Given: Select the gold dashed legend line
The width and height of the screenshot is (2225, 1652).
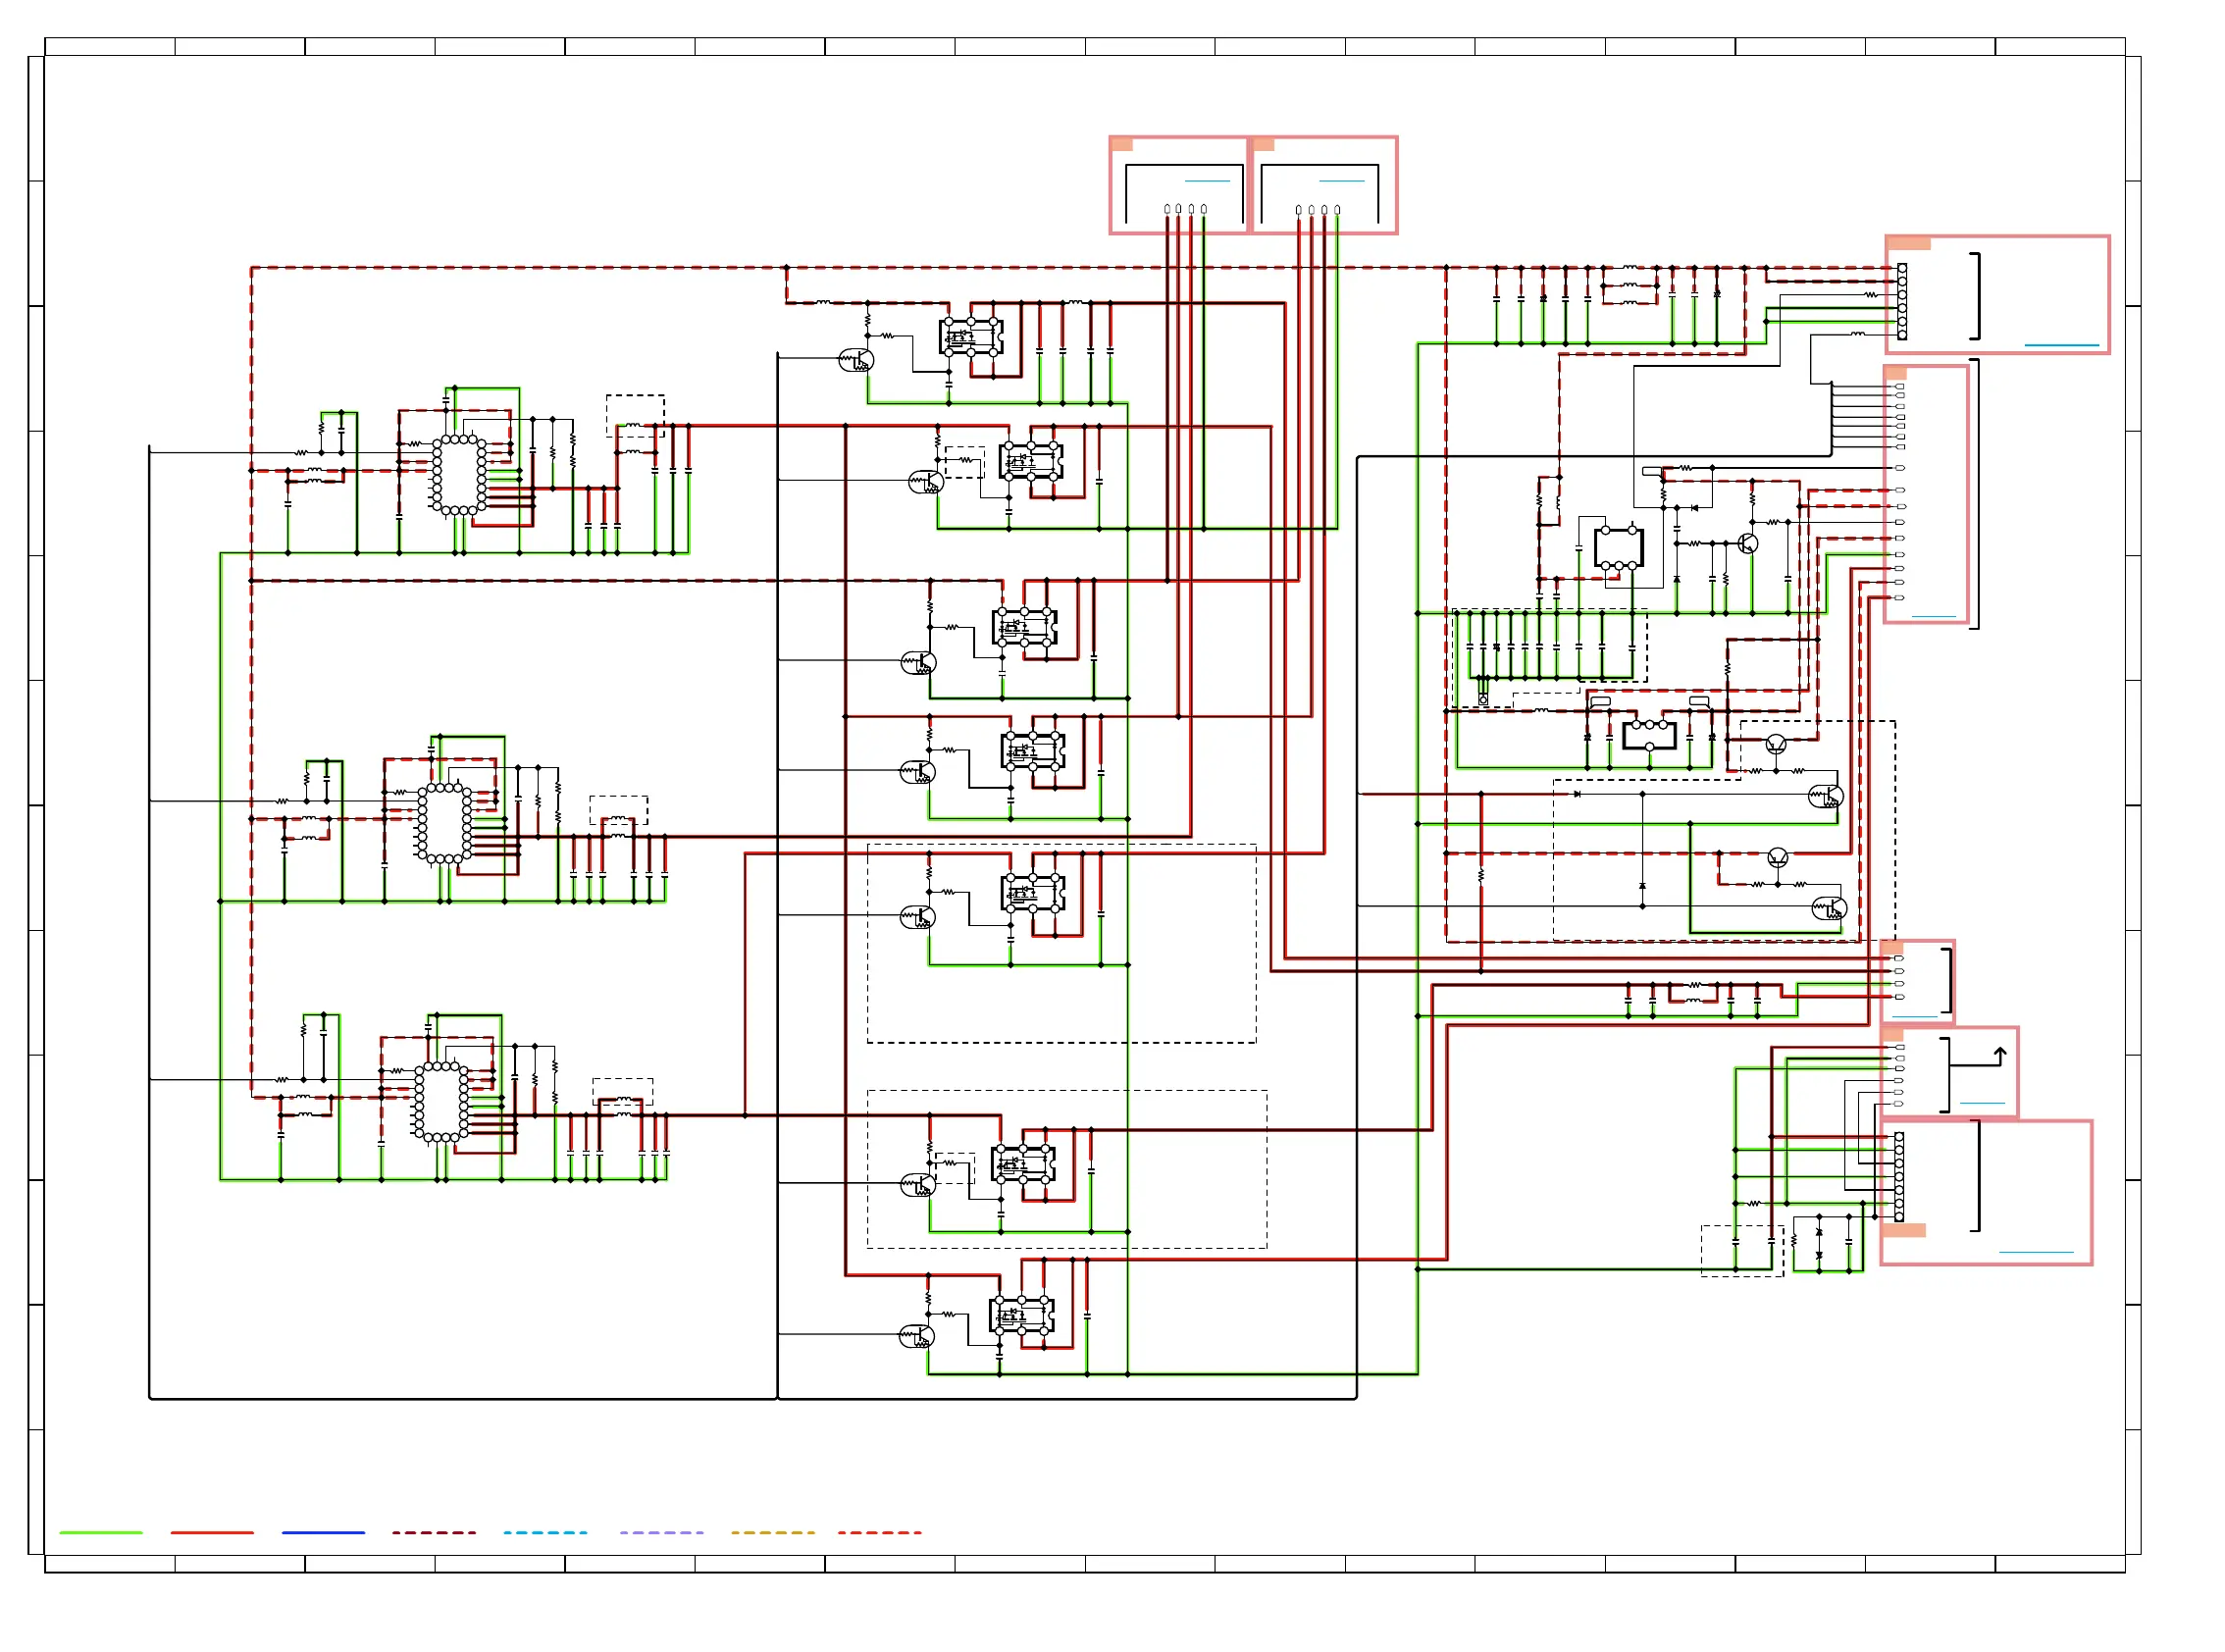Looking at the screenshot, I should tap(773, 1532).
